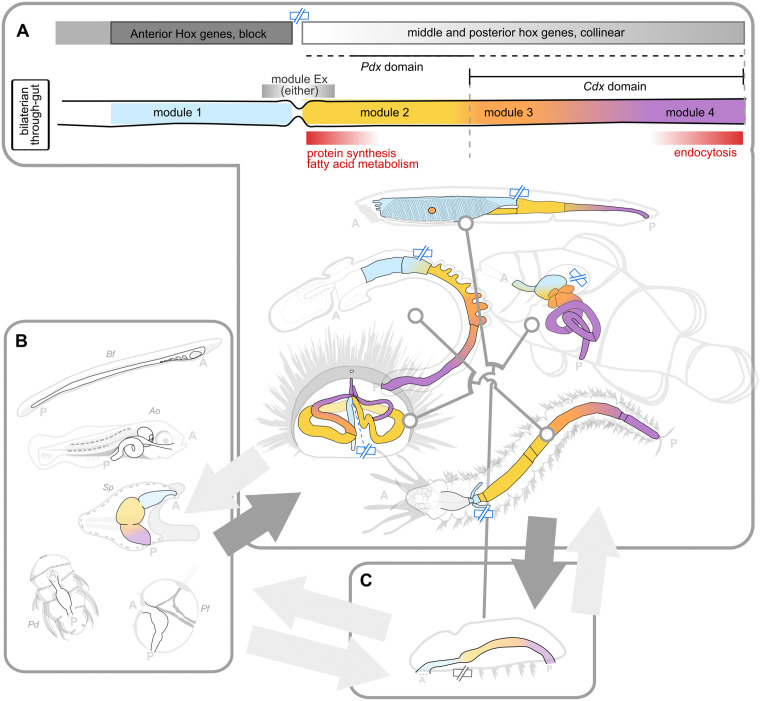
Task: Click the 'bilaterian through-gut' boxed label
Action: pos(31,115)
